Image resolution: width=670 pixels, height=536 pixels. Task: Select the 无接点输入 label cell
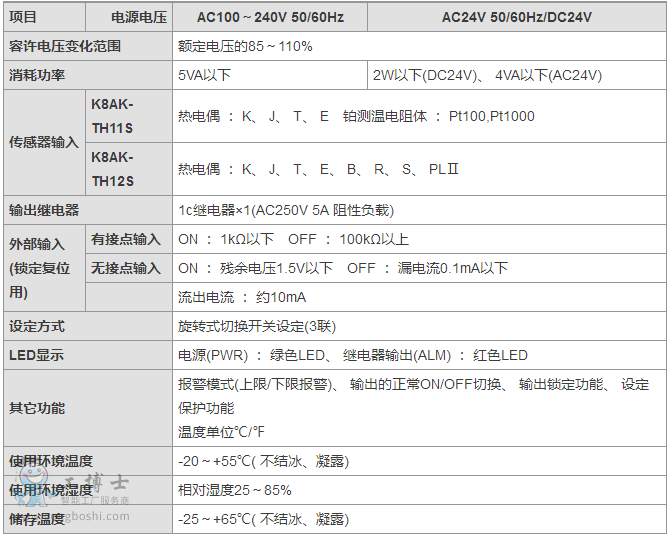pos(127,268)
